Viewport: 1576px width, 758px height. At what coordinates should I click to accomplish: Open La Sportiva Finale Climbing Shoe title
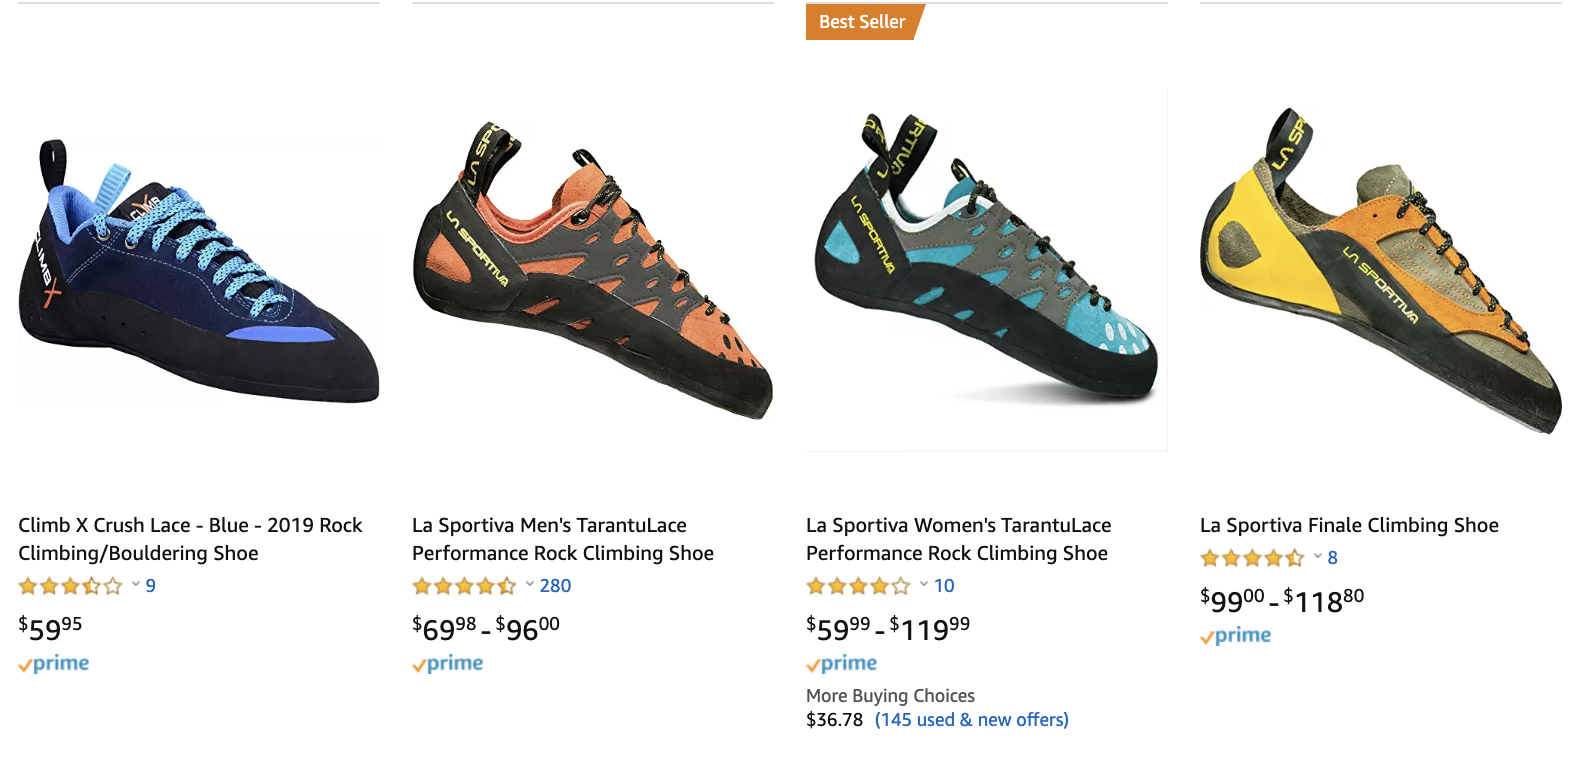[x=1349, y=525]
